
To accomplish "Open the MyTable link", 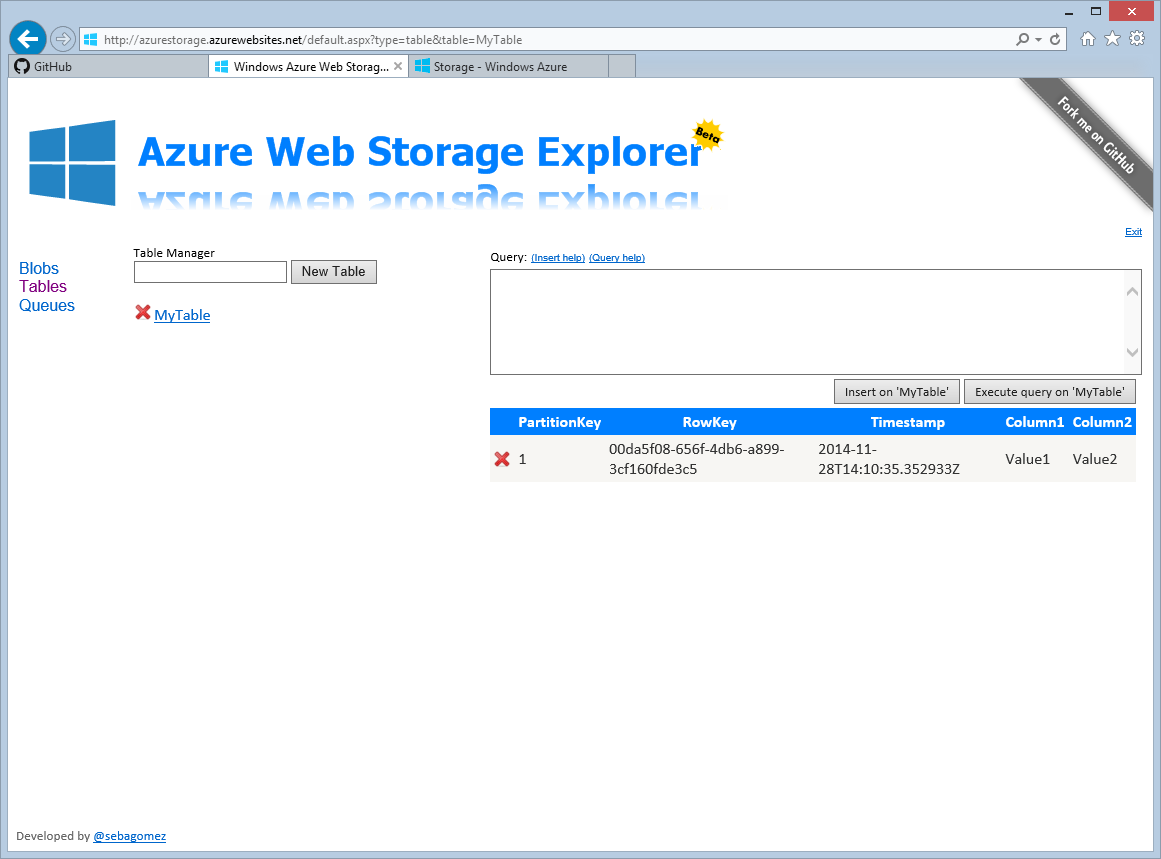I will (x=182, y=315).
